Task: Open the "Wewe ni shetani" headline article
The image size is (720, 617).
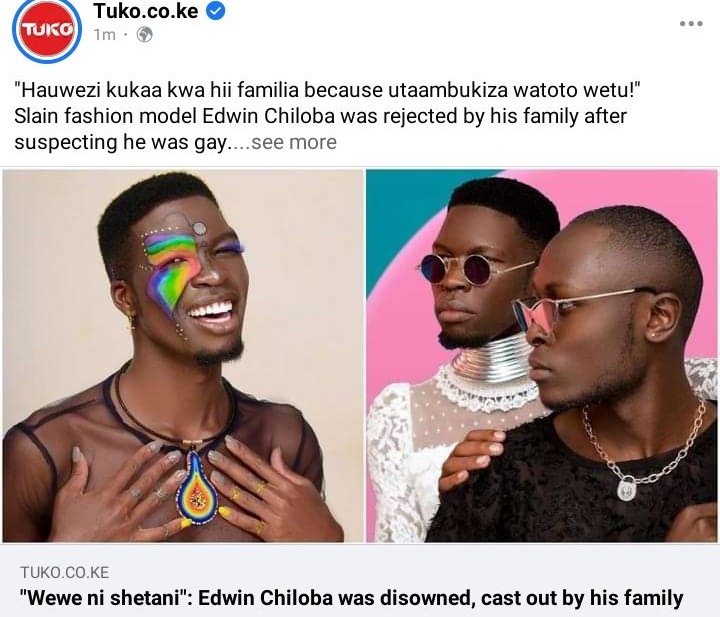Action: click(351, 598)
